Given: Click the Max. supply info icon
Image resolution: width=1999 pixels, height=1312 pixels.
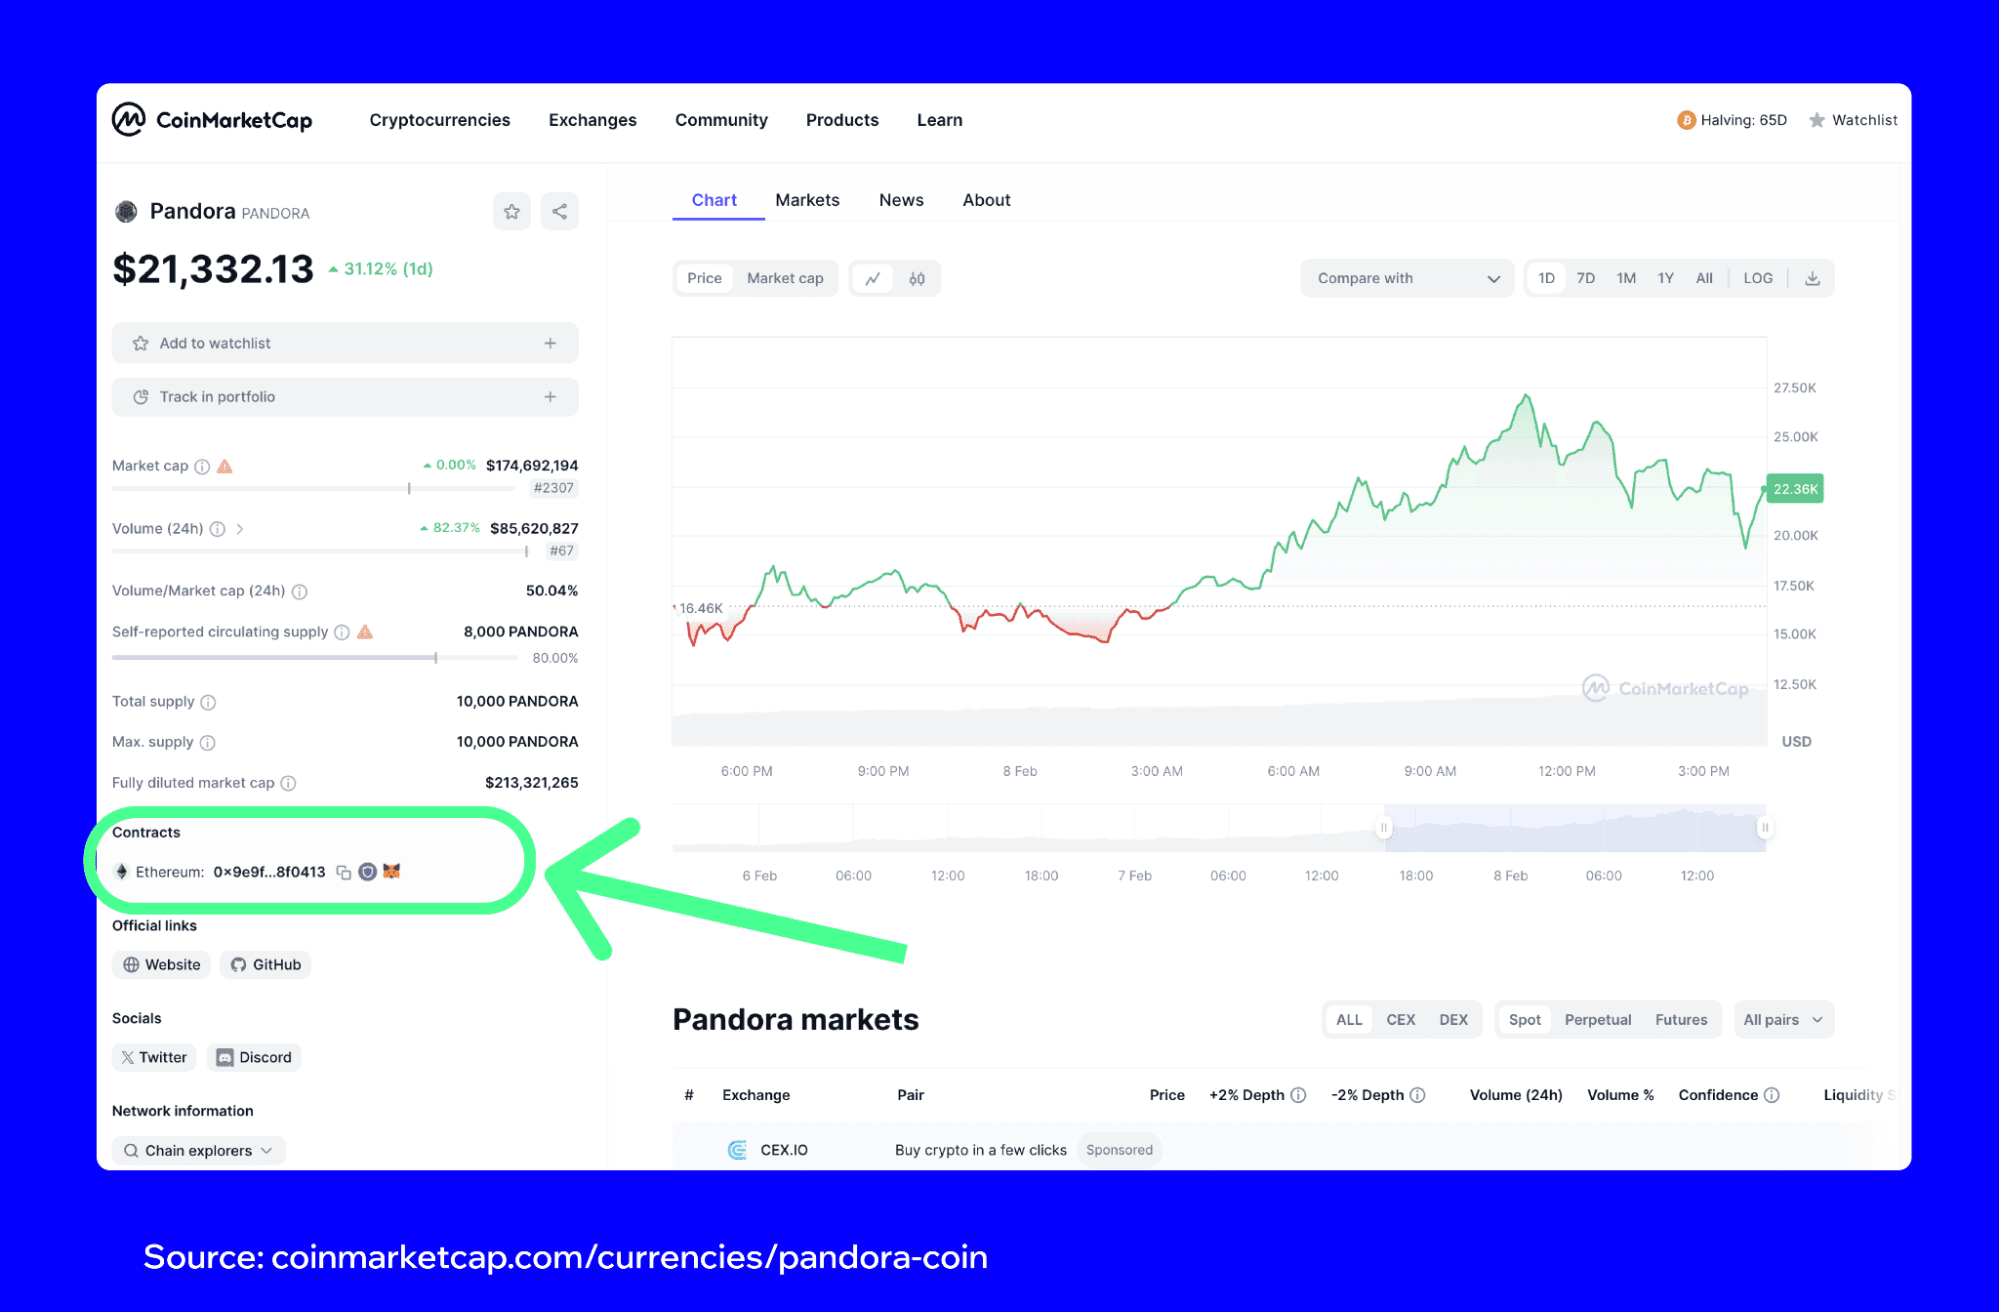Looking at the screenshot, I should (x=207, y=742).
